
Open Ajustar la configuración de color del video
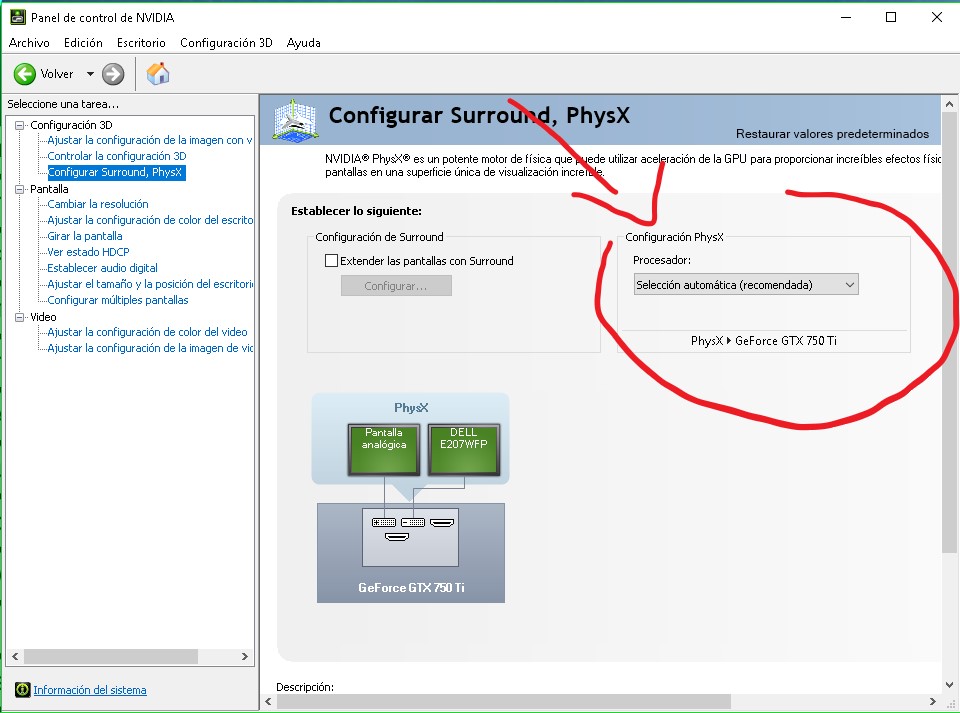148,332
